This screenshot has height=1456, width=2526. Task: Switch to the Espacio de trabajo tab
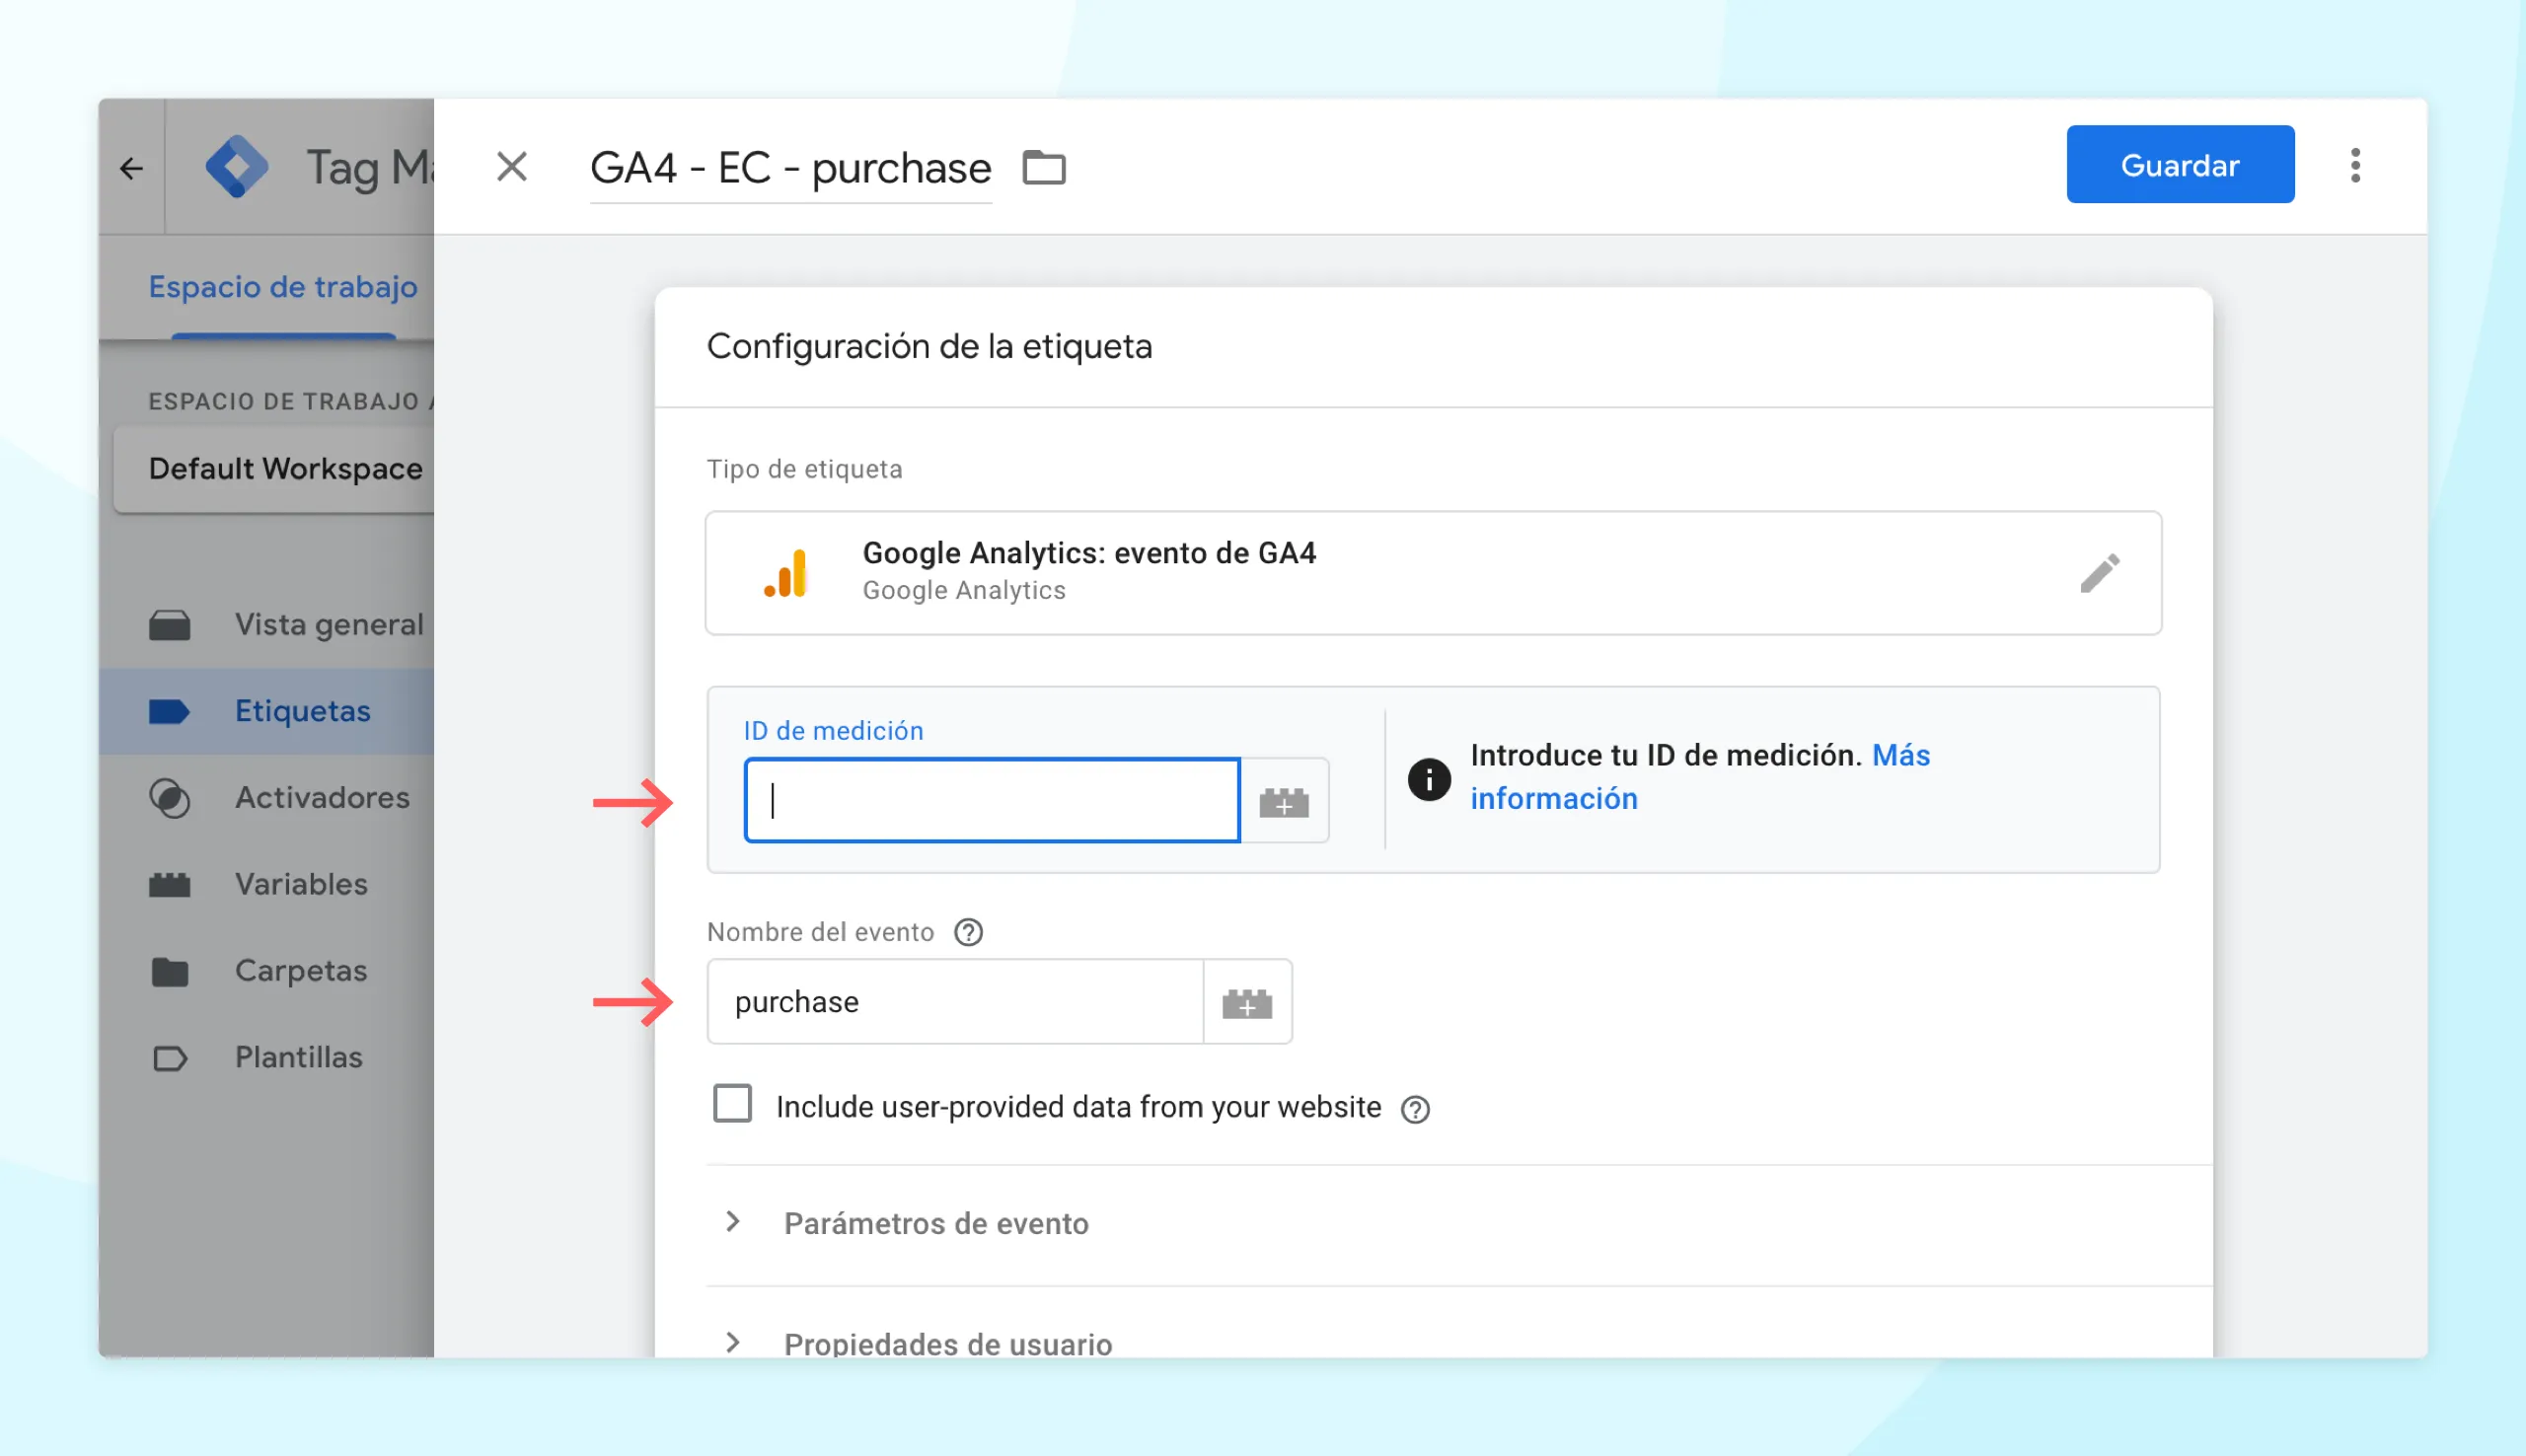point(283,287)
